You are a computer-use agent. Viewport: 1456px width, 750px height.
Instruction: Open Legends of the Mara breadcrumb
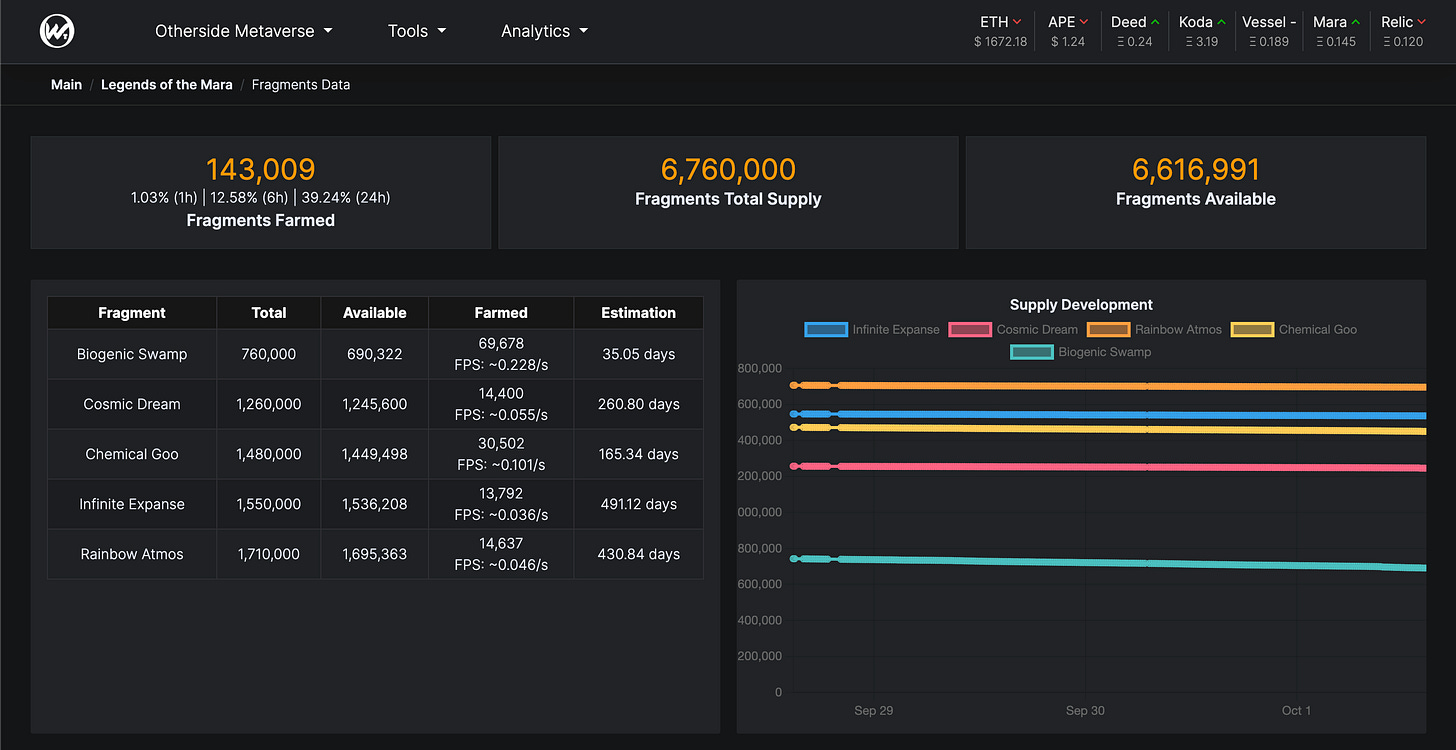(167, 85)
